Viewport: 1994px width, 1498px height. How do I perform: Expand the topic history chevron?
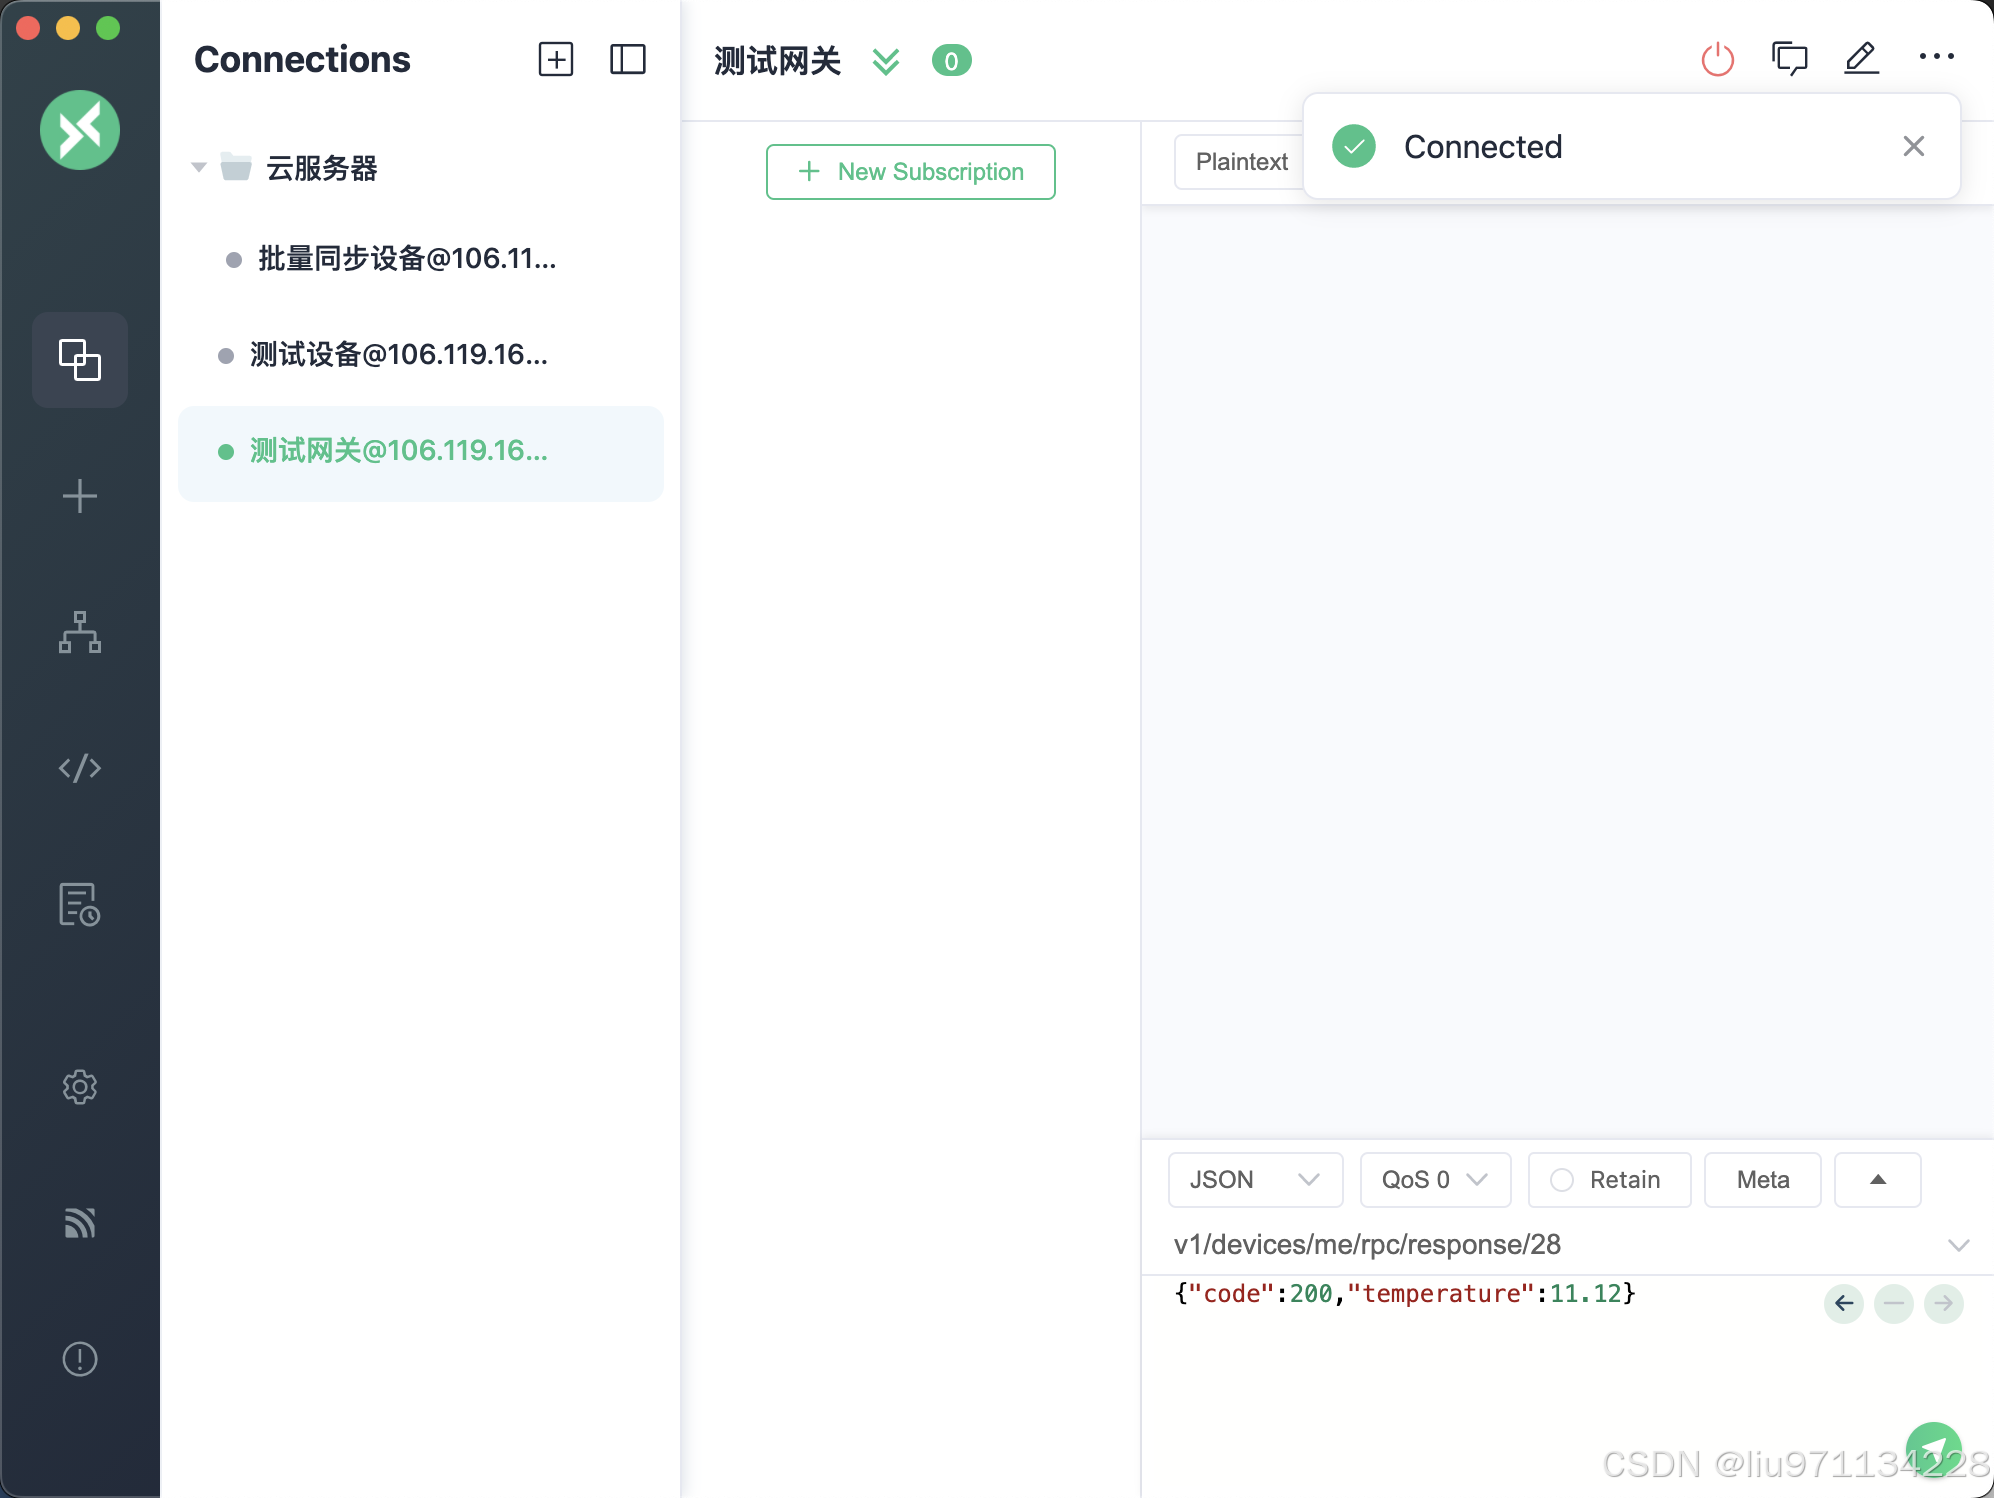(x=1958, y=1245)
